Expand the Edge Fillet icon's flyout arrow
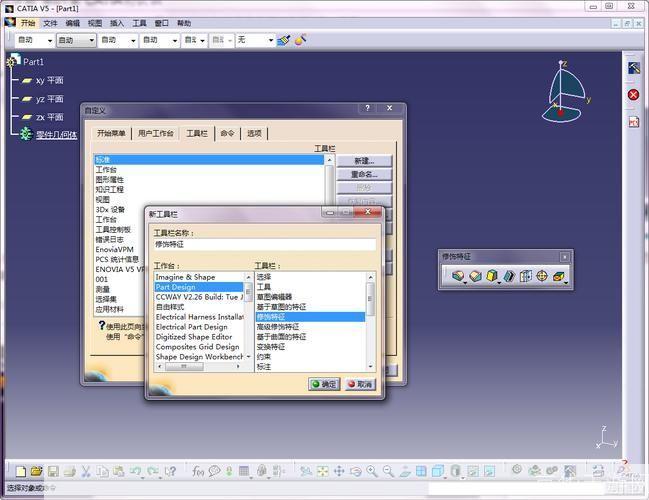This screenshot has height=500, width=649. [x=465, y=283]
